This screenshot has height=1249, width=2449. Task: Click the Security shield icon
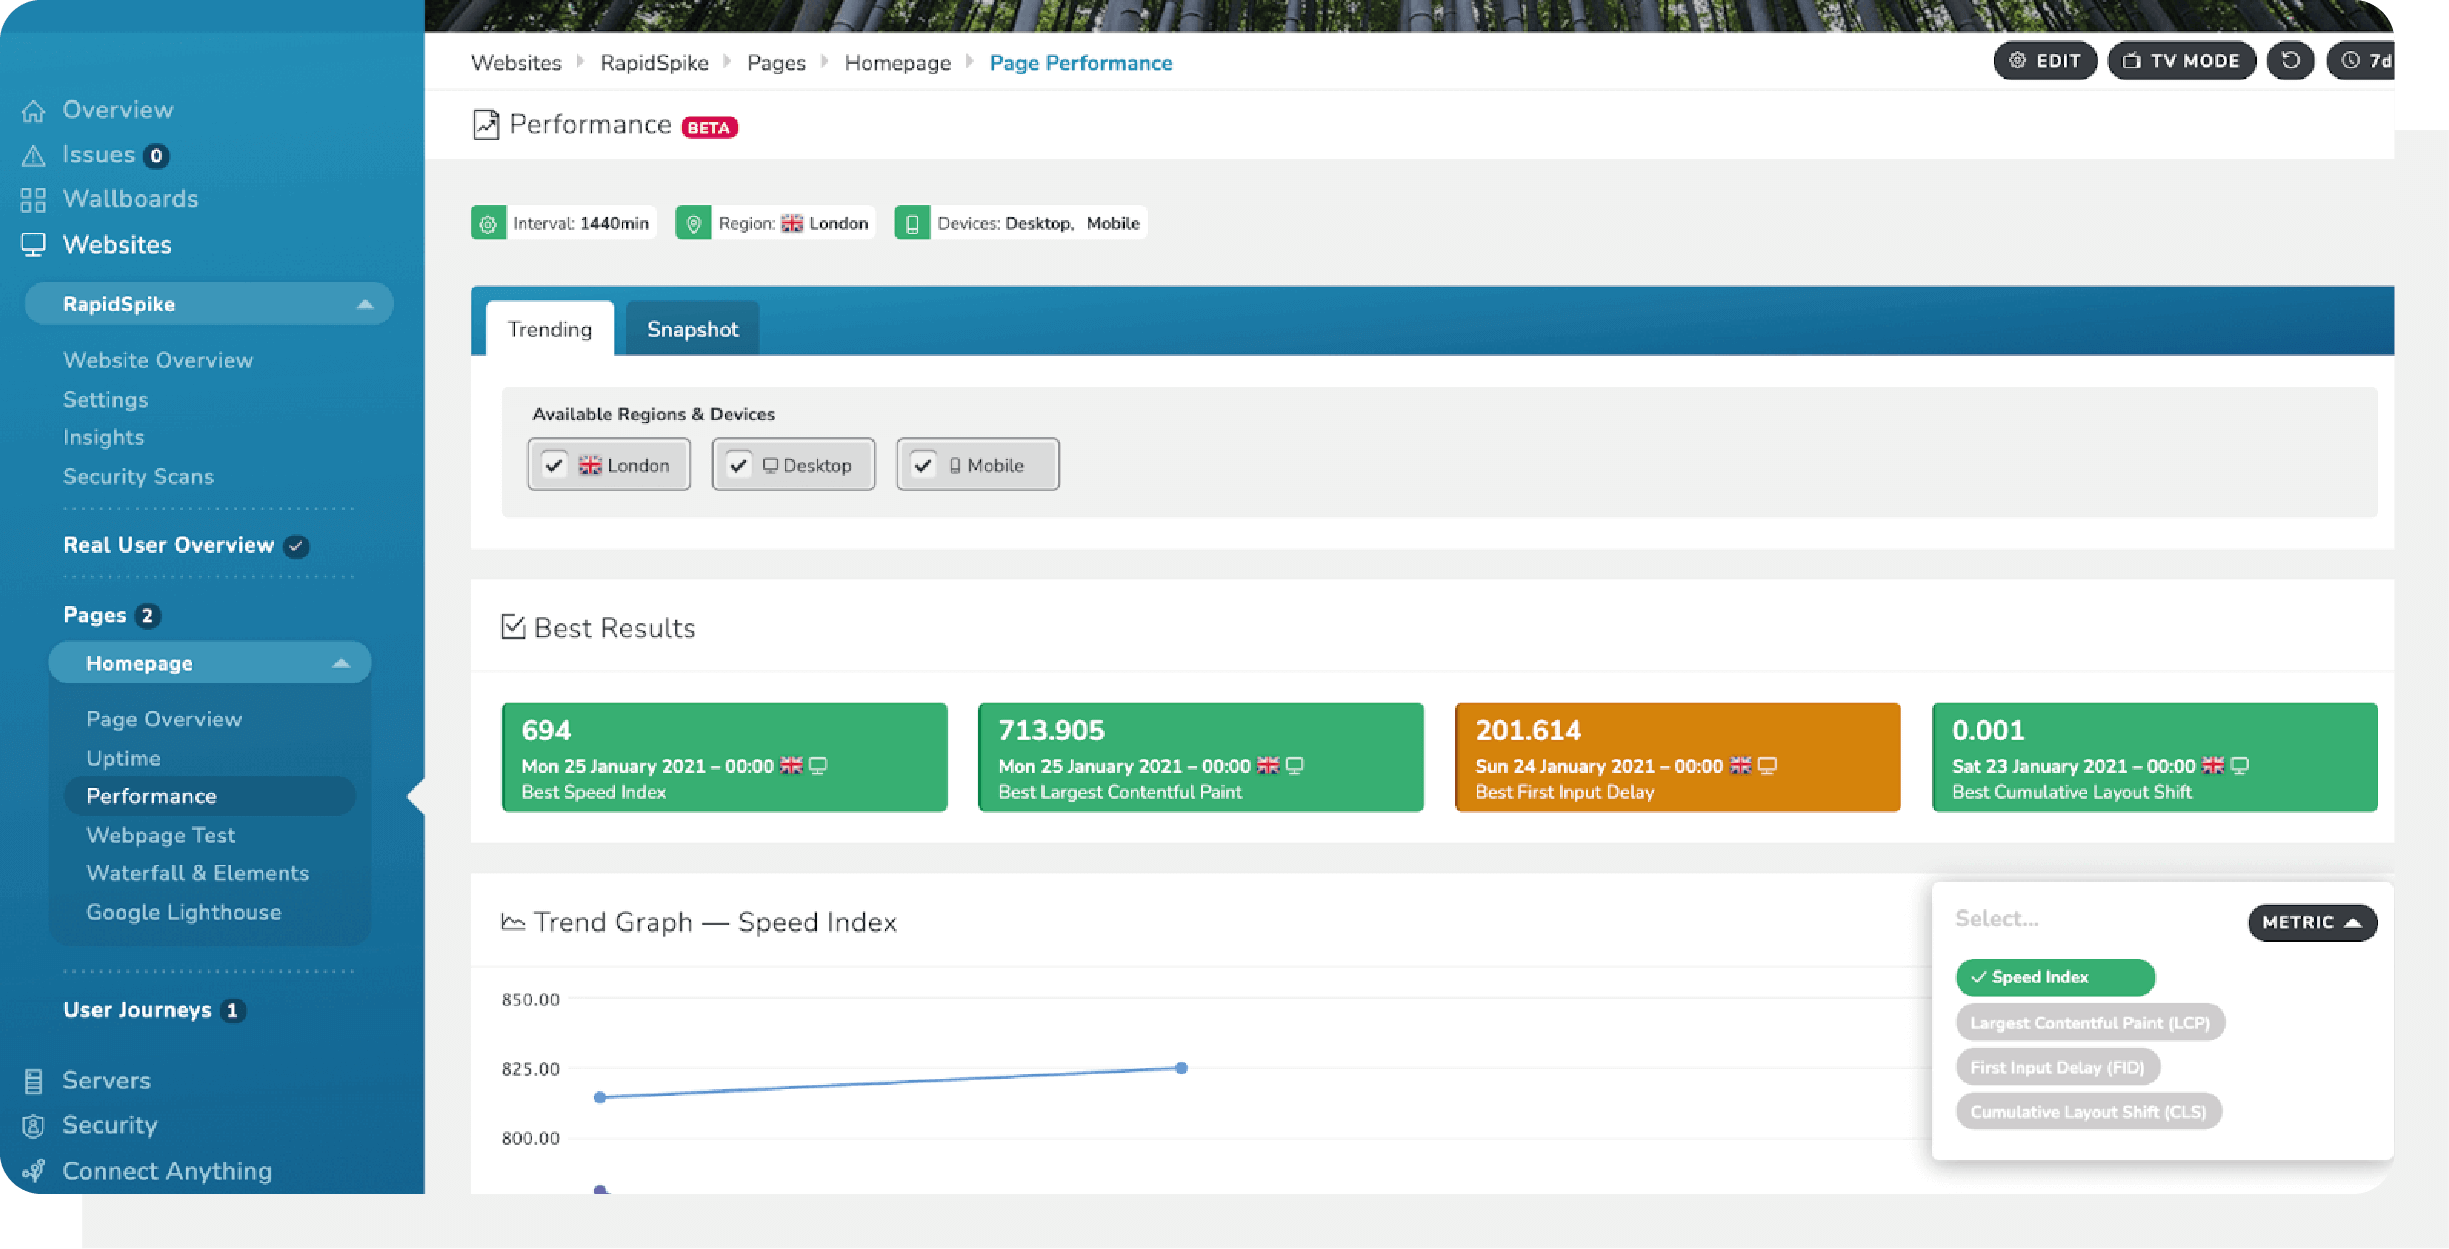point(34,1126)
